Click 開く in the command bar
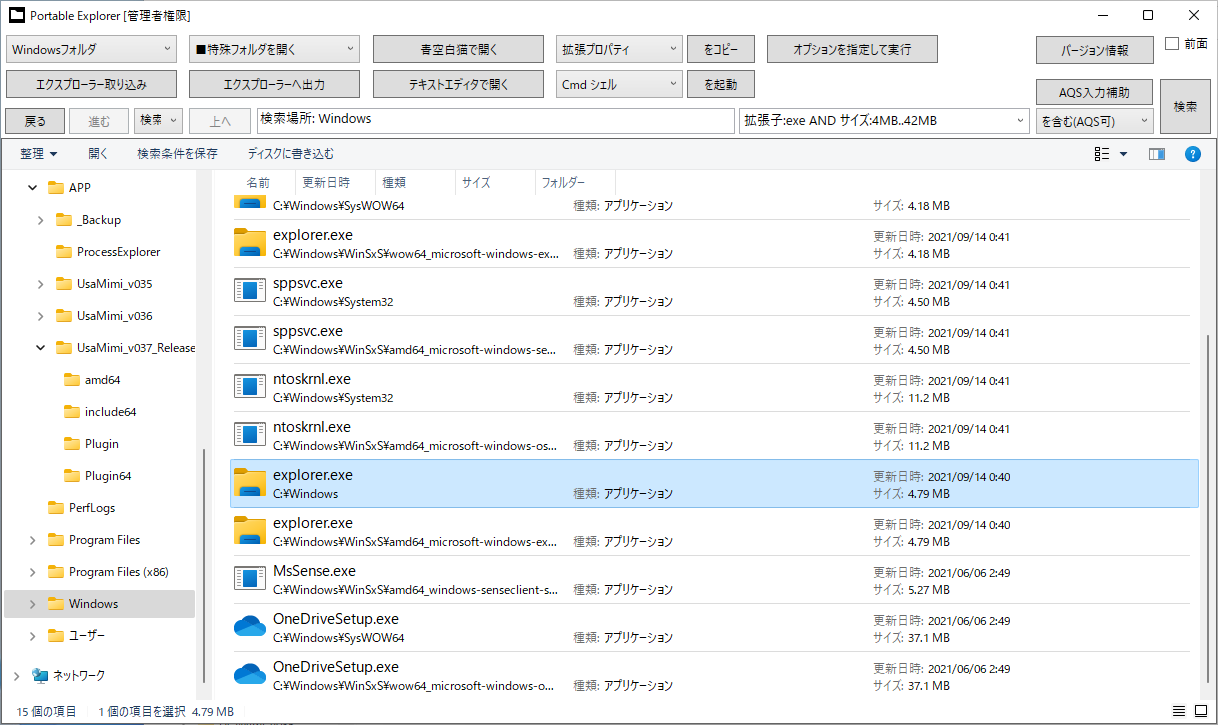This screenshot has height=725, width=1218. [98, 154]
